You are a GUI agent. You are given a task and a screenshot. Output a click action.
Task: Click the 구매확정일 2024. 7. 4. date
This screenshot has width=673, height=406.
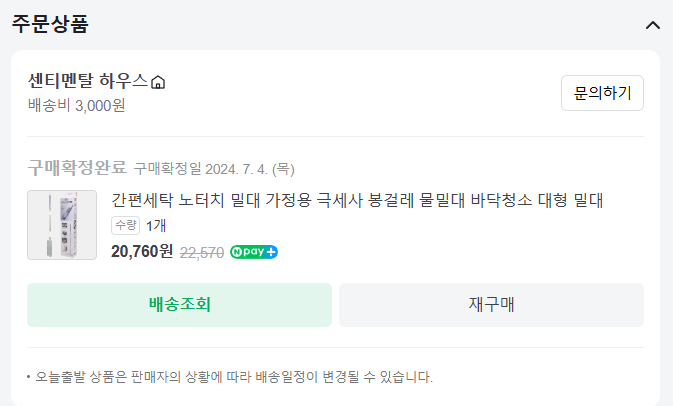click(214, 168)
